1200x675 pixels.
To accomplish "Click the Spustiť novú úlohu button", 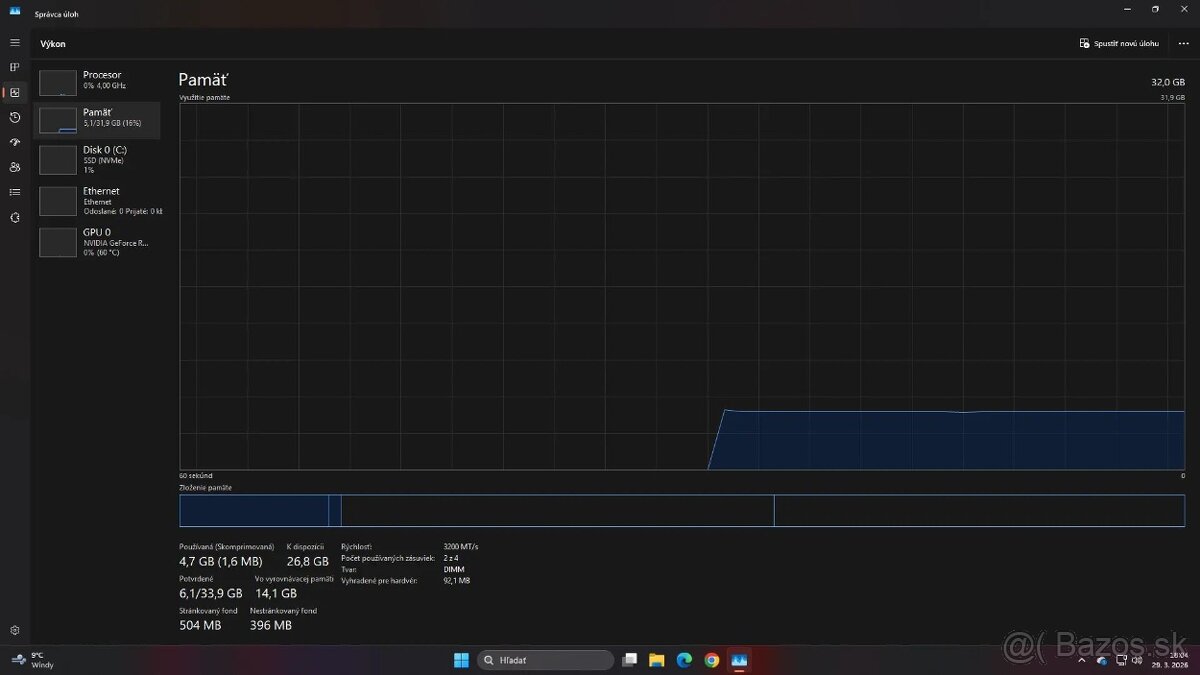I will tap(1117, 43).
